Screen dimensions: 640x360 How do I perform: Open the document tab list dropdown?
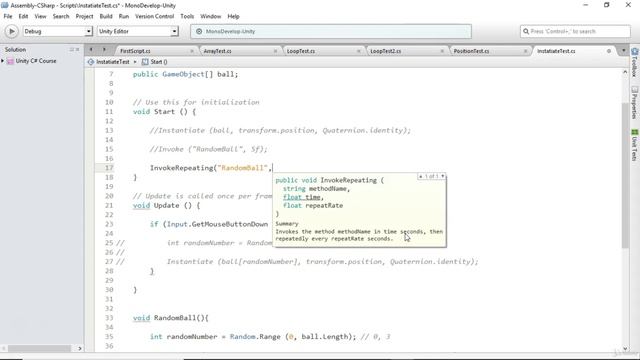click(x=623, y=51)
